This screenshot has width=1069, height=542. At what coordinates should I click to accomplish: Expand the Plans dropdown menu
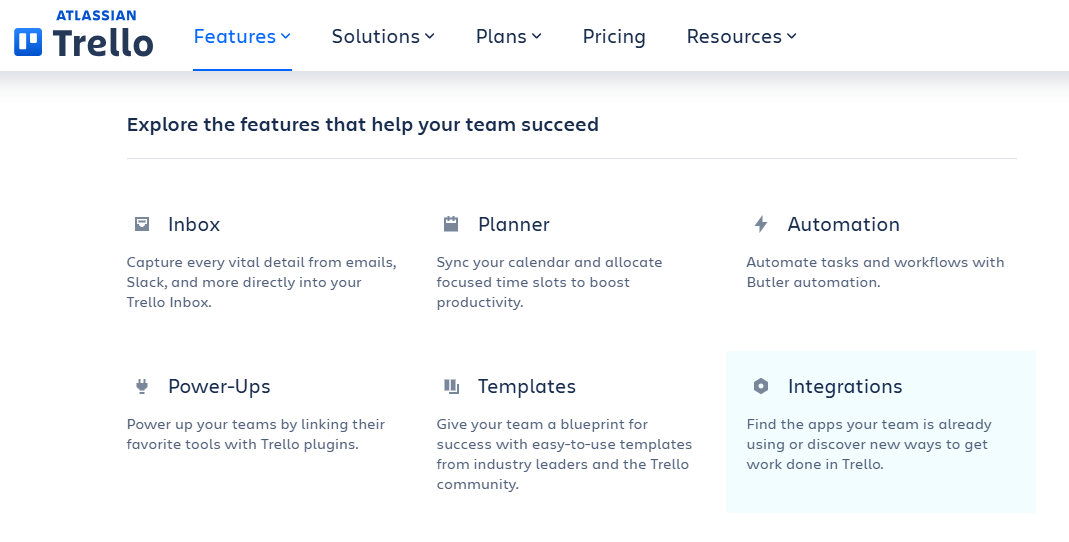coord(509,36)
